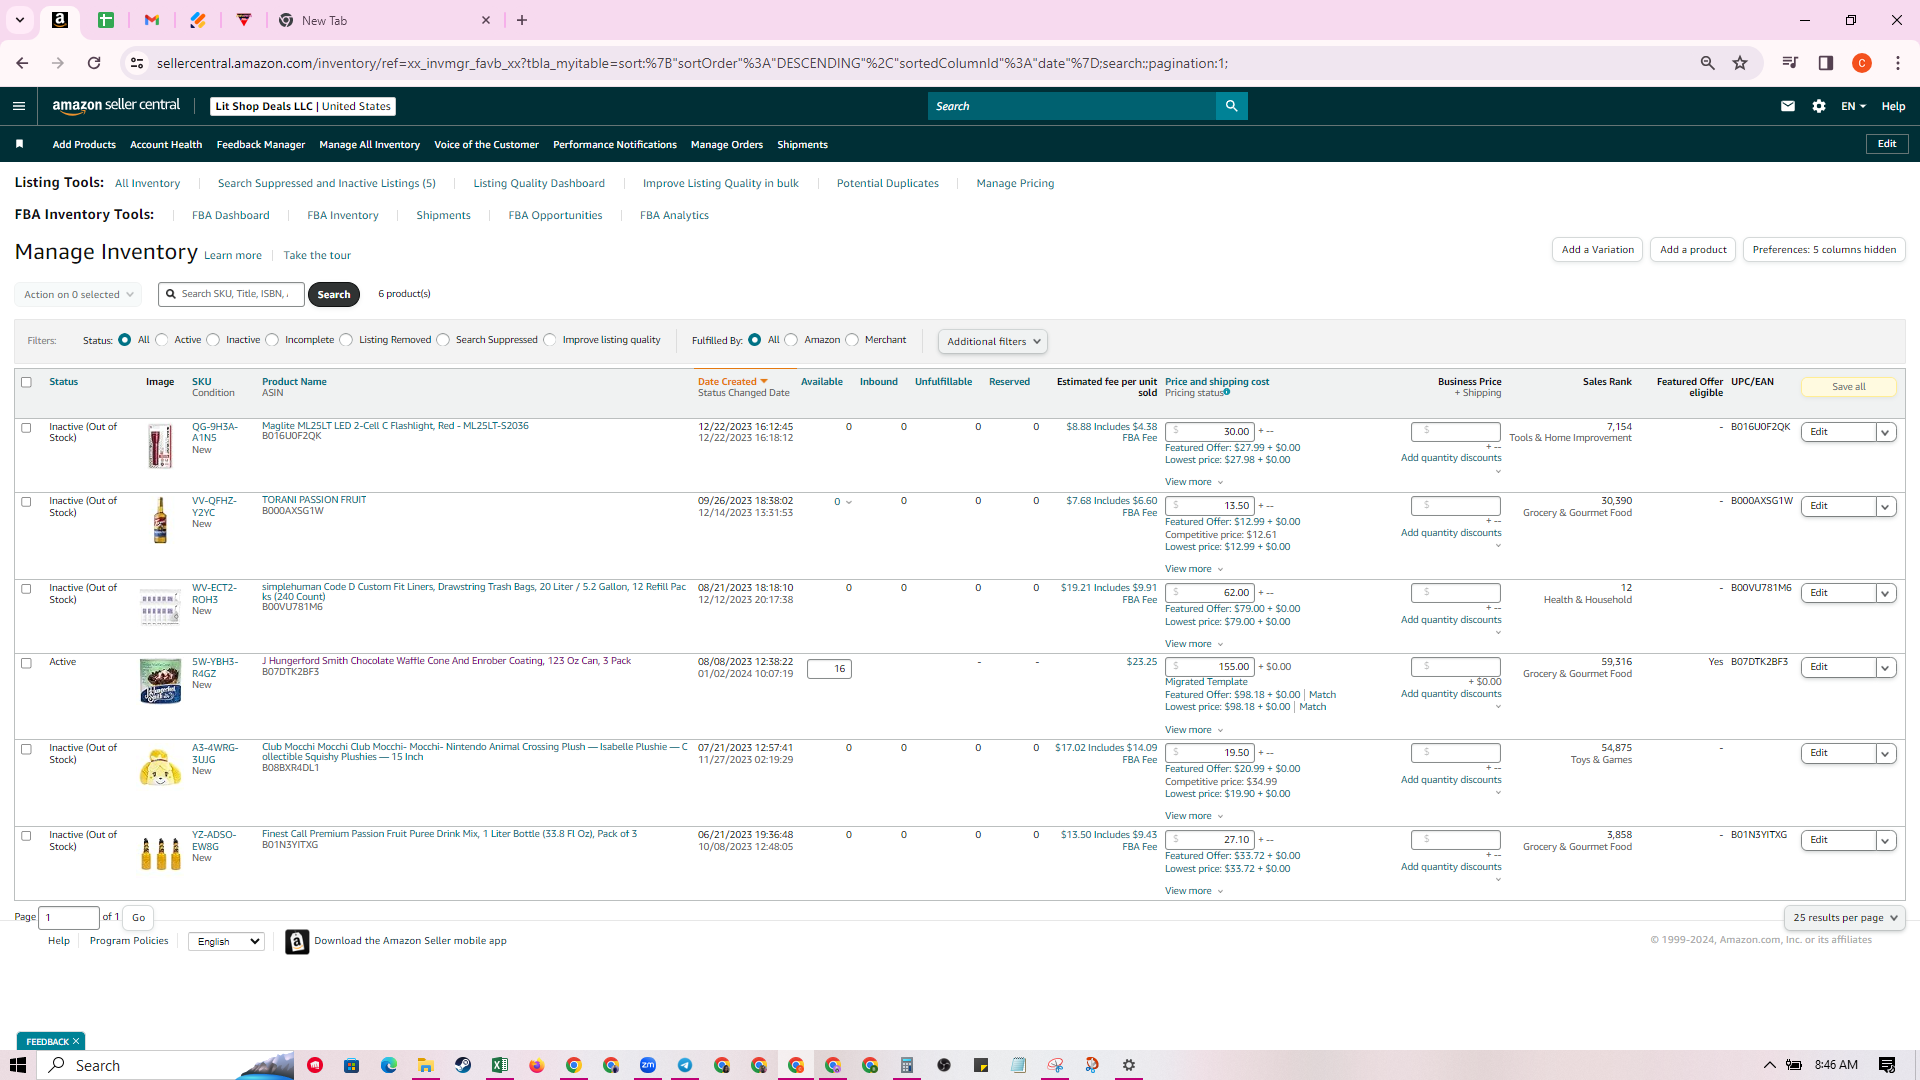Select the Search Suppressed status radio

point(443,340)
